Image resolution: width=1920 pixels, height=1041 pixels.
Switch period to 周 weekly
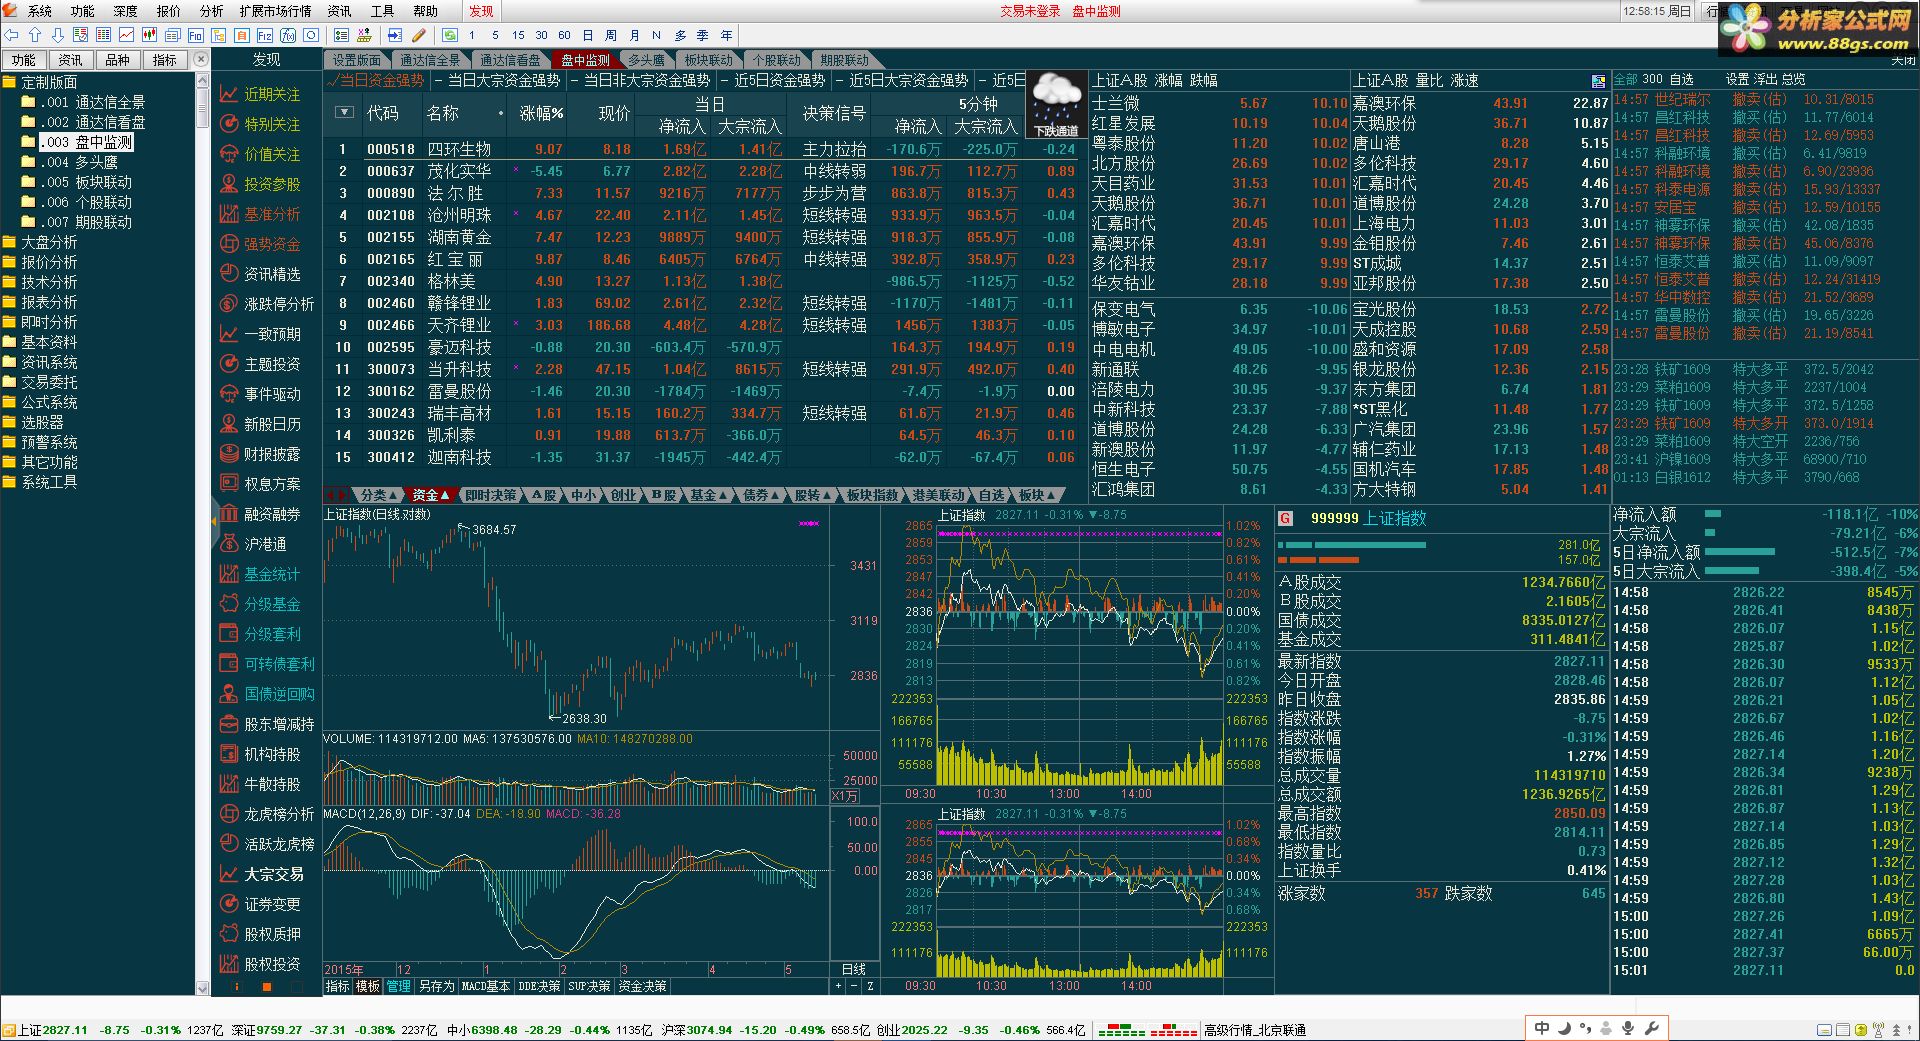(611, 35)
